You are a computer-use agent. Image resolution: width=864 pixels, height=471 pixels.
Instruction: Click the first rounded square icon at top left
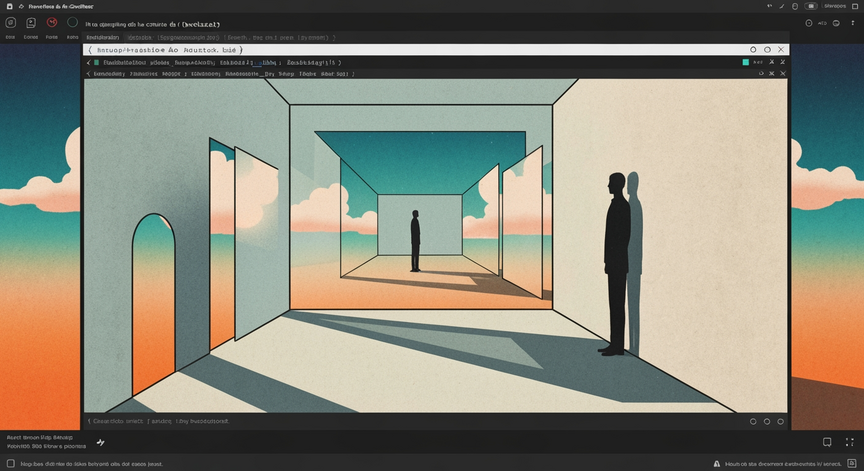click(x=10, y=23)
